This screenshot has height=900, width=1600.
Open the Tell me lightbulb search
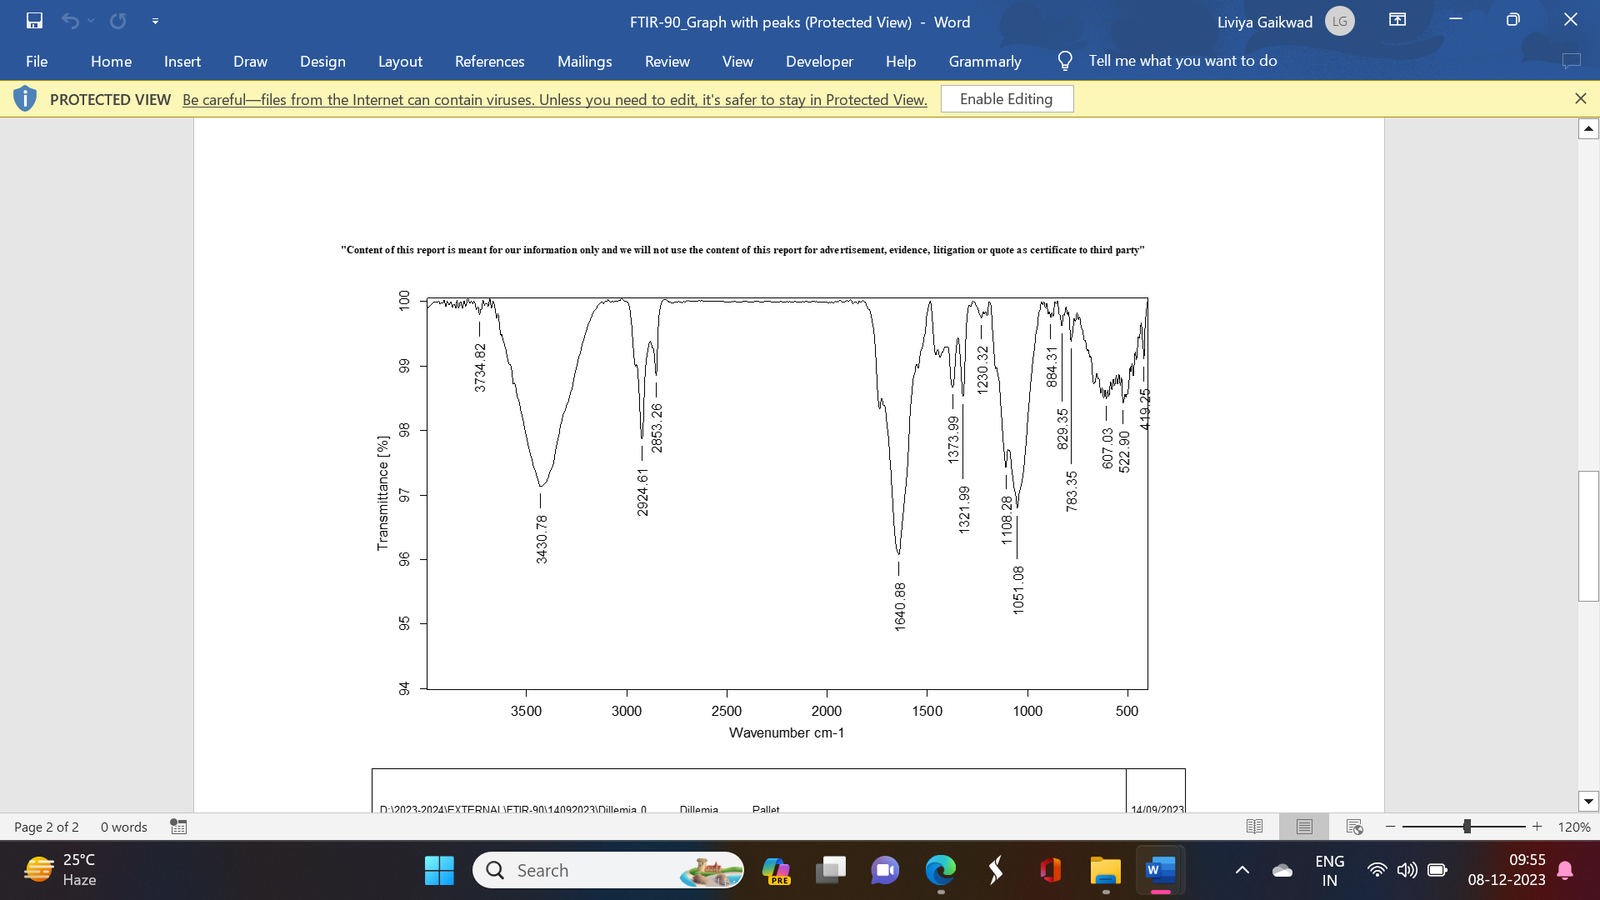pos(1065,61)
